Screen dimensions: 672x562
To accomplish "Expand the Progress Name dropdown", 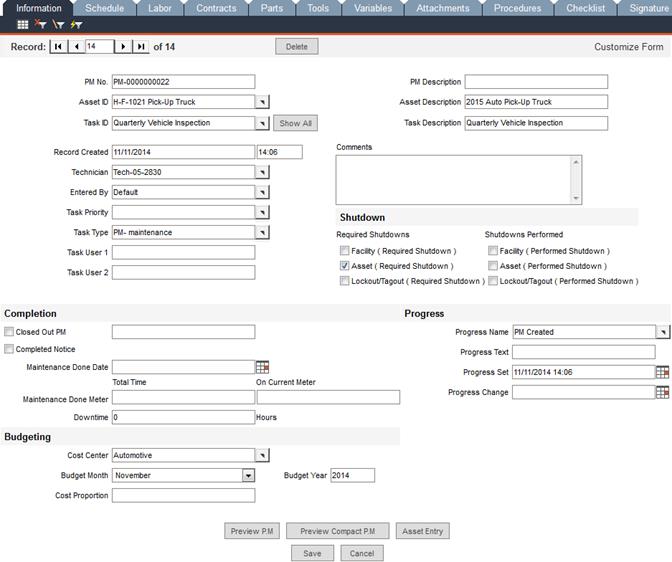I will tap(662, 332).
